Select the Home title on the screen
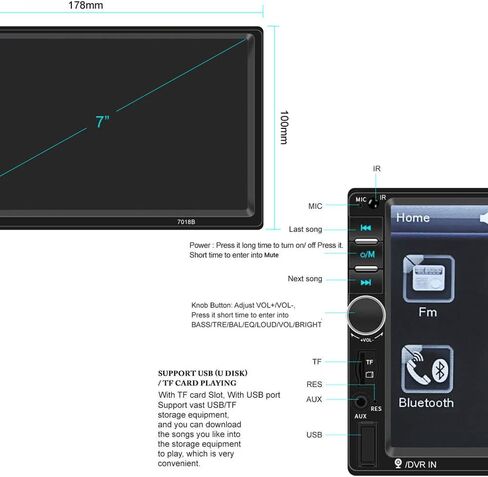This screenshot has width=488, height=477. [x=413, y=218]
